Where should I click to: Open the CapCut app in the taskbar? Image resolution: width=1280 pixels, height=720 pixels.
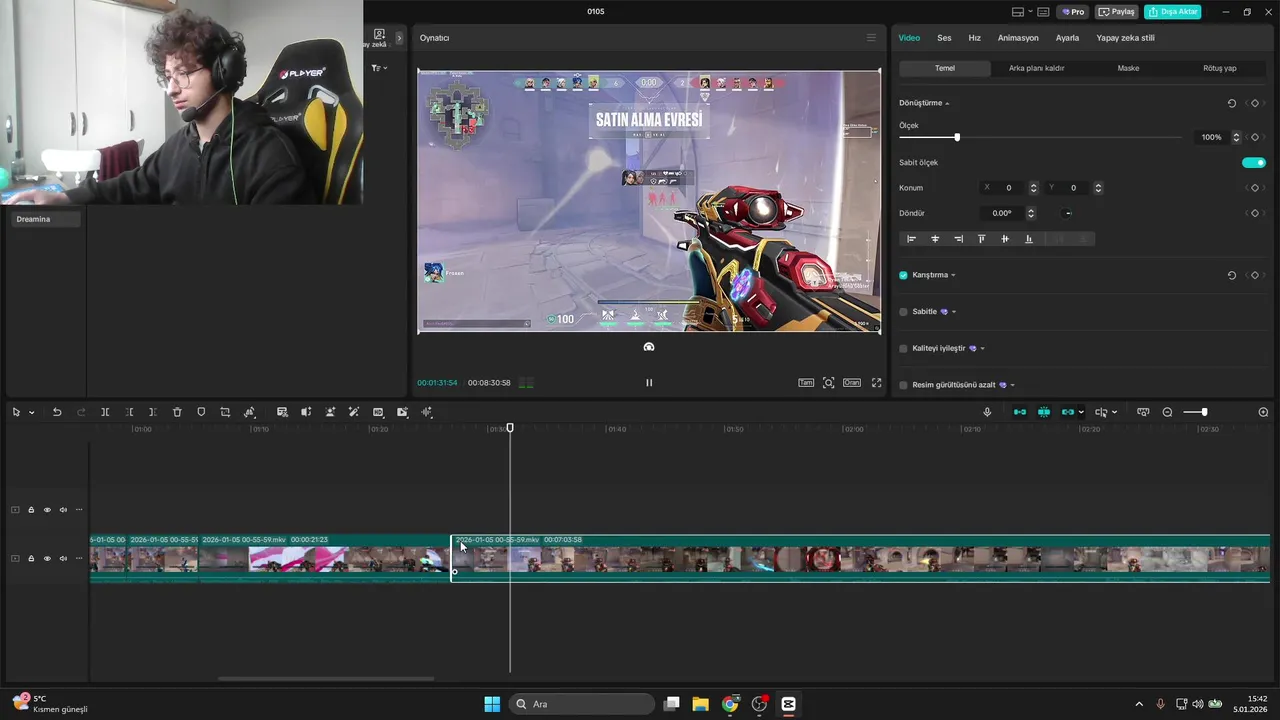pyautogui.click(x=788, y=704)
